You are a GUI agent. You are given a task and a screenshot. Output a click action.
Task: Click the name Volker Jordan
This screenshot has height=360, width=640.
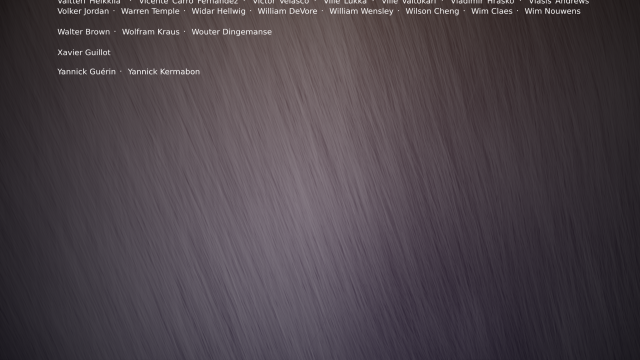point(83,11)
